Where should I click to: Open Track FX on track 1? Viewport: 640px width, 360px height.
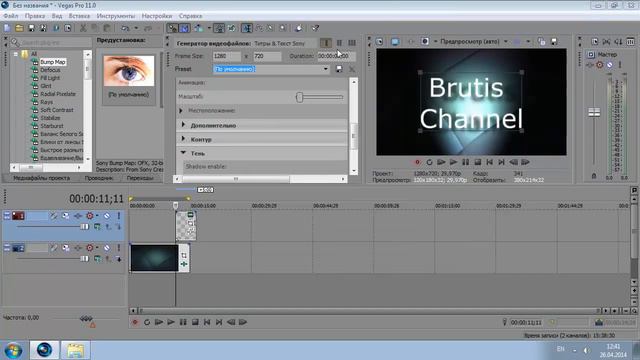tap(78, 216)
